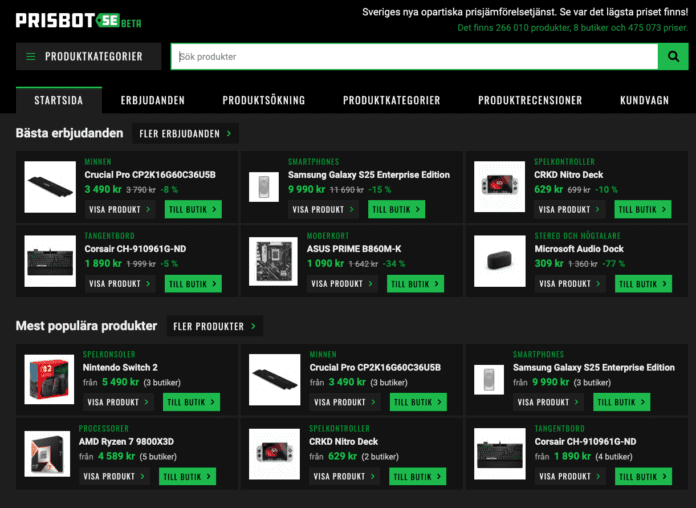The image size is (696, 508).
Task: Click the ASUS PRIME B860M-K title
Action: pyautogui.click(x=354, y=249)
